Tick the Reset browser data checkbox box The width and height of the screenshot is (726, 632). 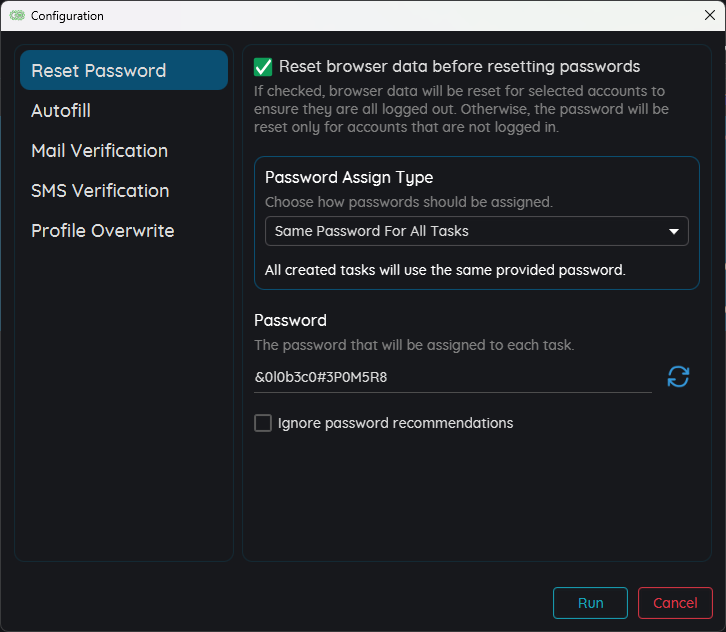(x=263, y=67)
